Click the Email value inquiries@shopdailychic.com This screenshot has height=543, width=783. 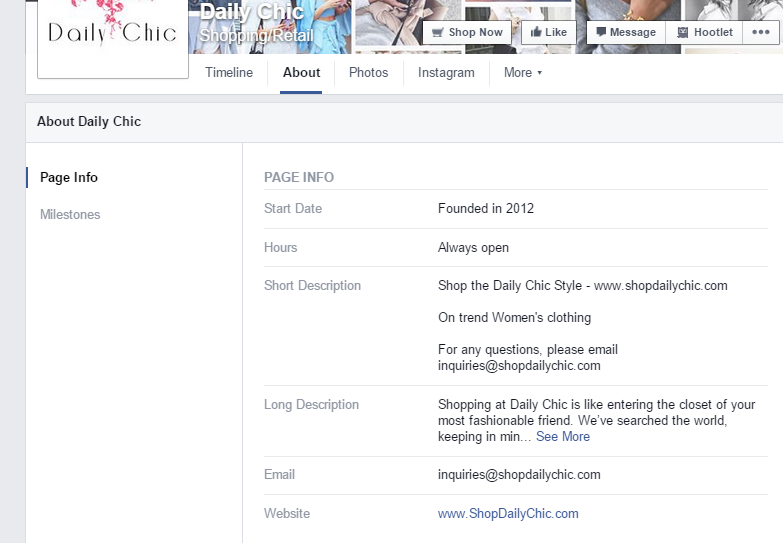click(519, 475)
